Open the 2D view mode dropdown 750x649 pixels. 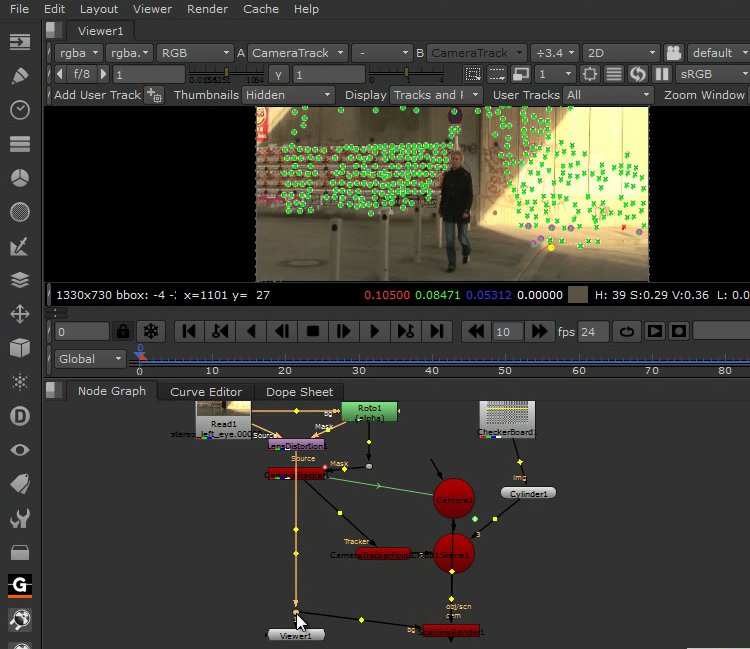[621, 53]
